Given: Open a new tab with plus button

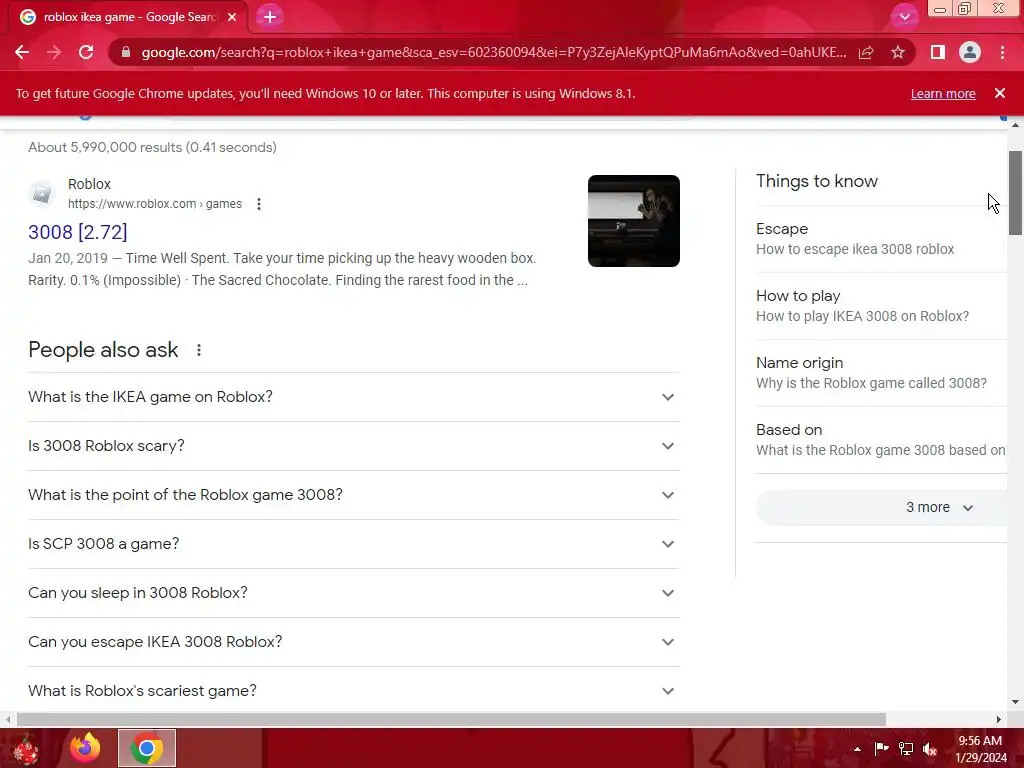Looking at the screenshot, I should tap(270, 17).
